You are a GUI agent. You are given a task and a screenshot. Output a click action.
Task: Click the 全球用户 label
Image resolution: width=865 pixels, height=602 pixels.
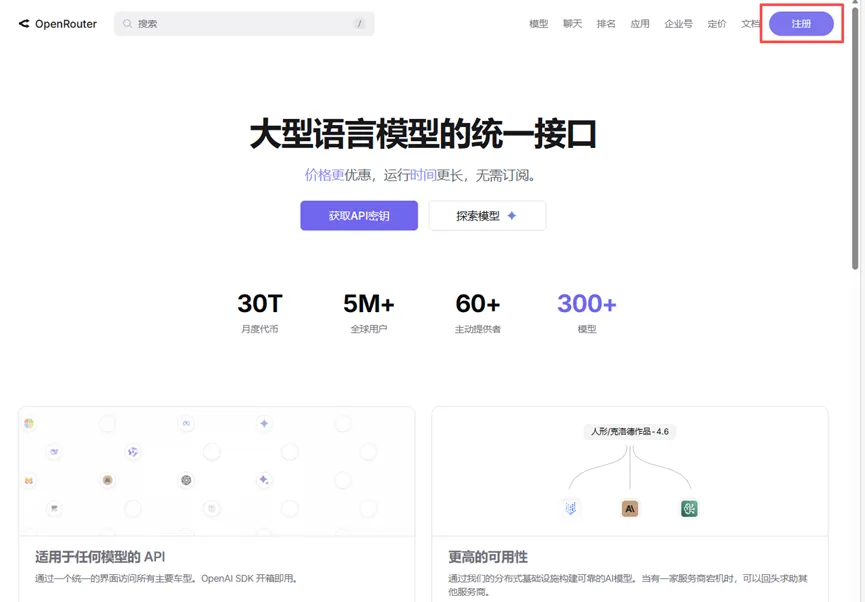(369, 329)
